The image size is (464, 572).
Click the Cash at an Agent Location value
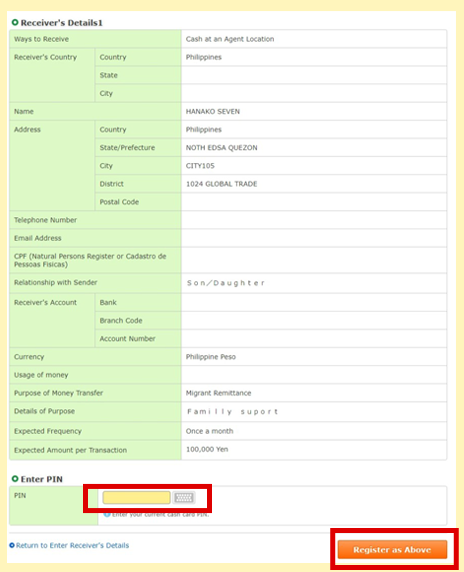pos(230,39)
